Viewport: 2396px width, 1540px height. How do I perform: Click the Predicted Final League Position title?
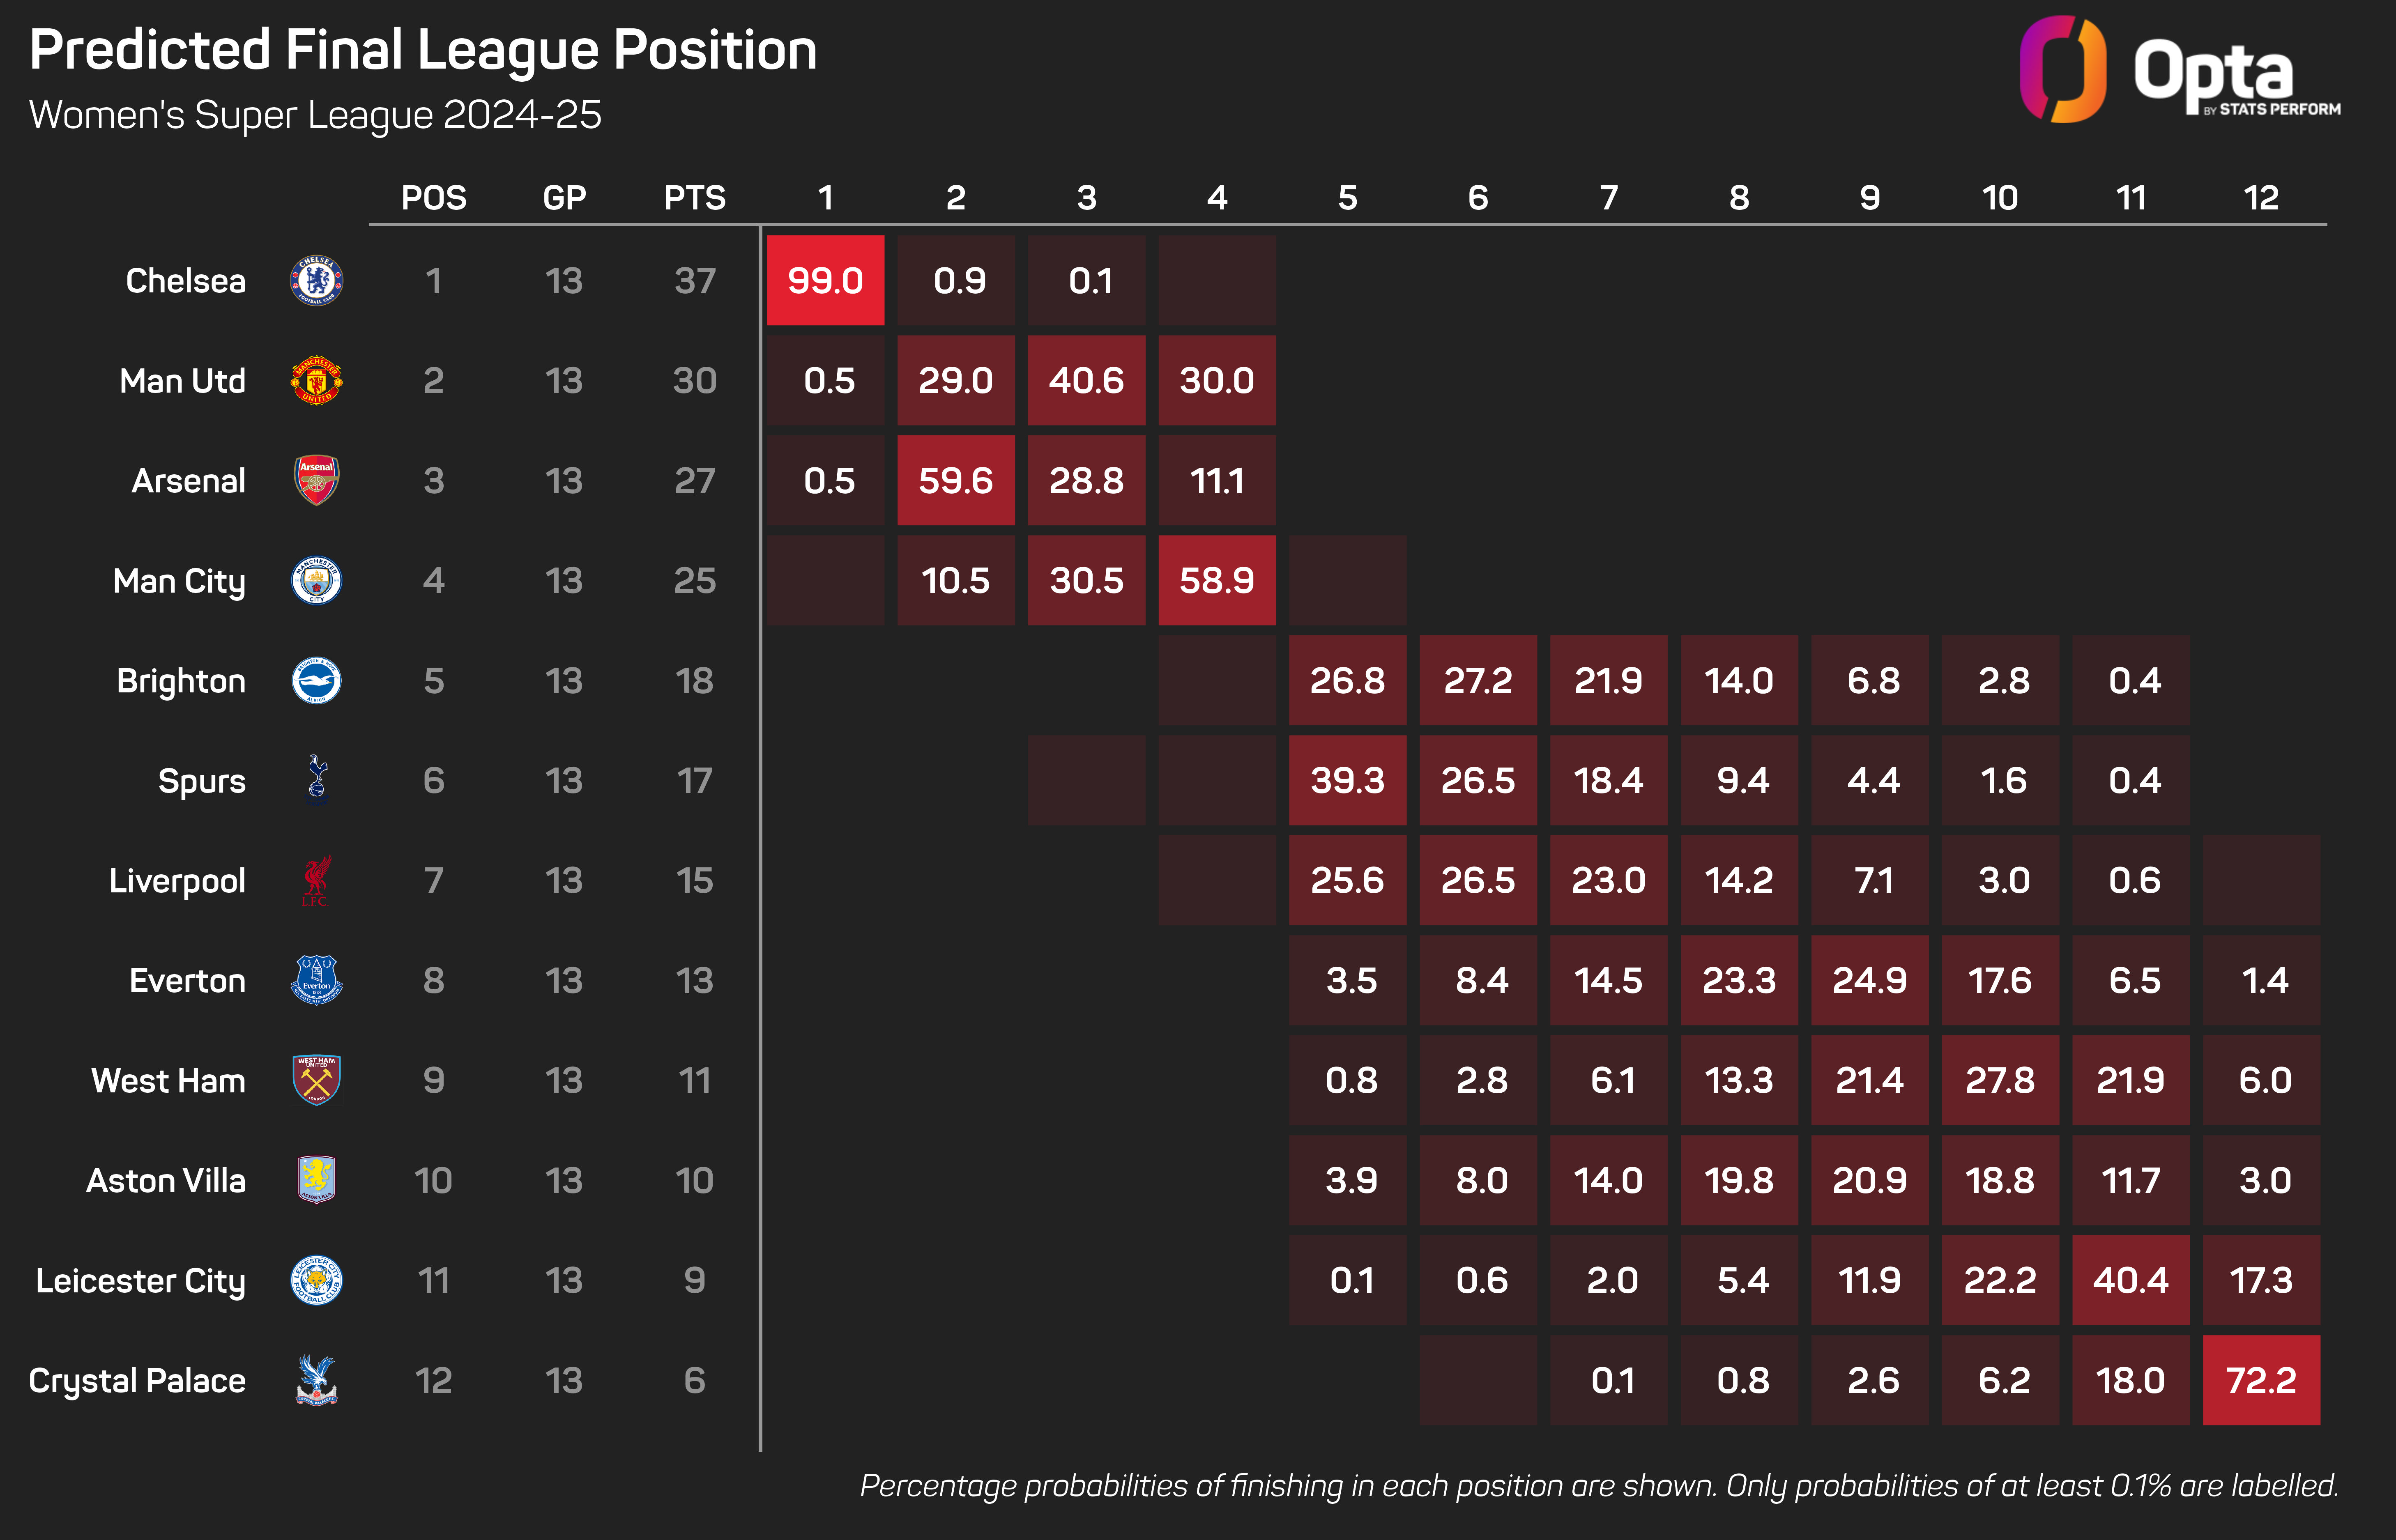[x=423, y=50]
